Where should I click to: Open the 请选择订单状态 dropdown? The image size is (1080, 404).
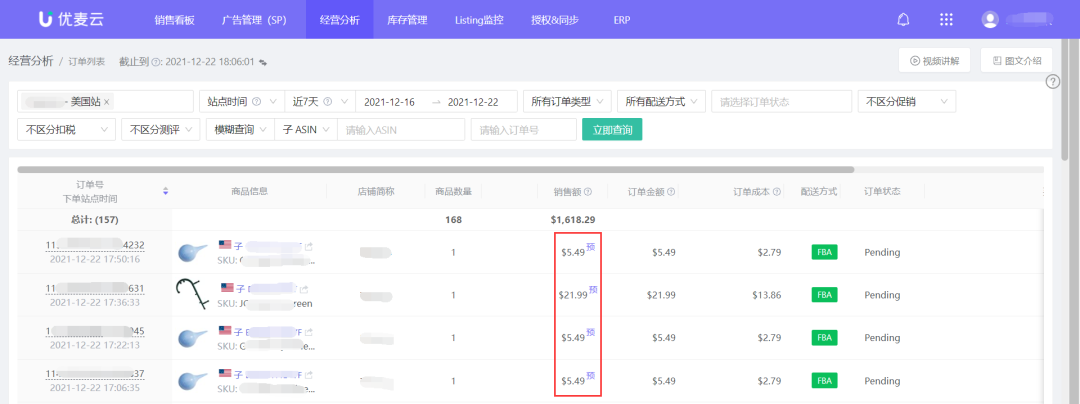pyautogui.click(x=781, y=102)
